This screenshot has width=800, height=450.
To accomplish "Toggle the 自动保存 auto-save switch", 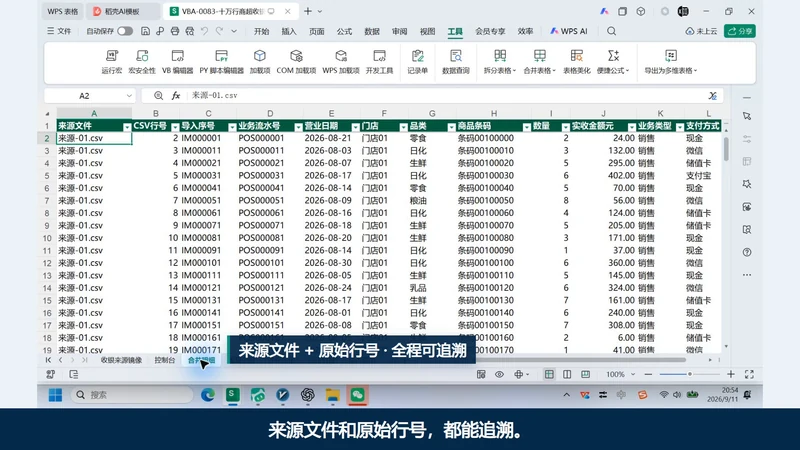I will 124,31.
